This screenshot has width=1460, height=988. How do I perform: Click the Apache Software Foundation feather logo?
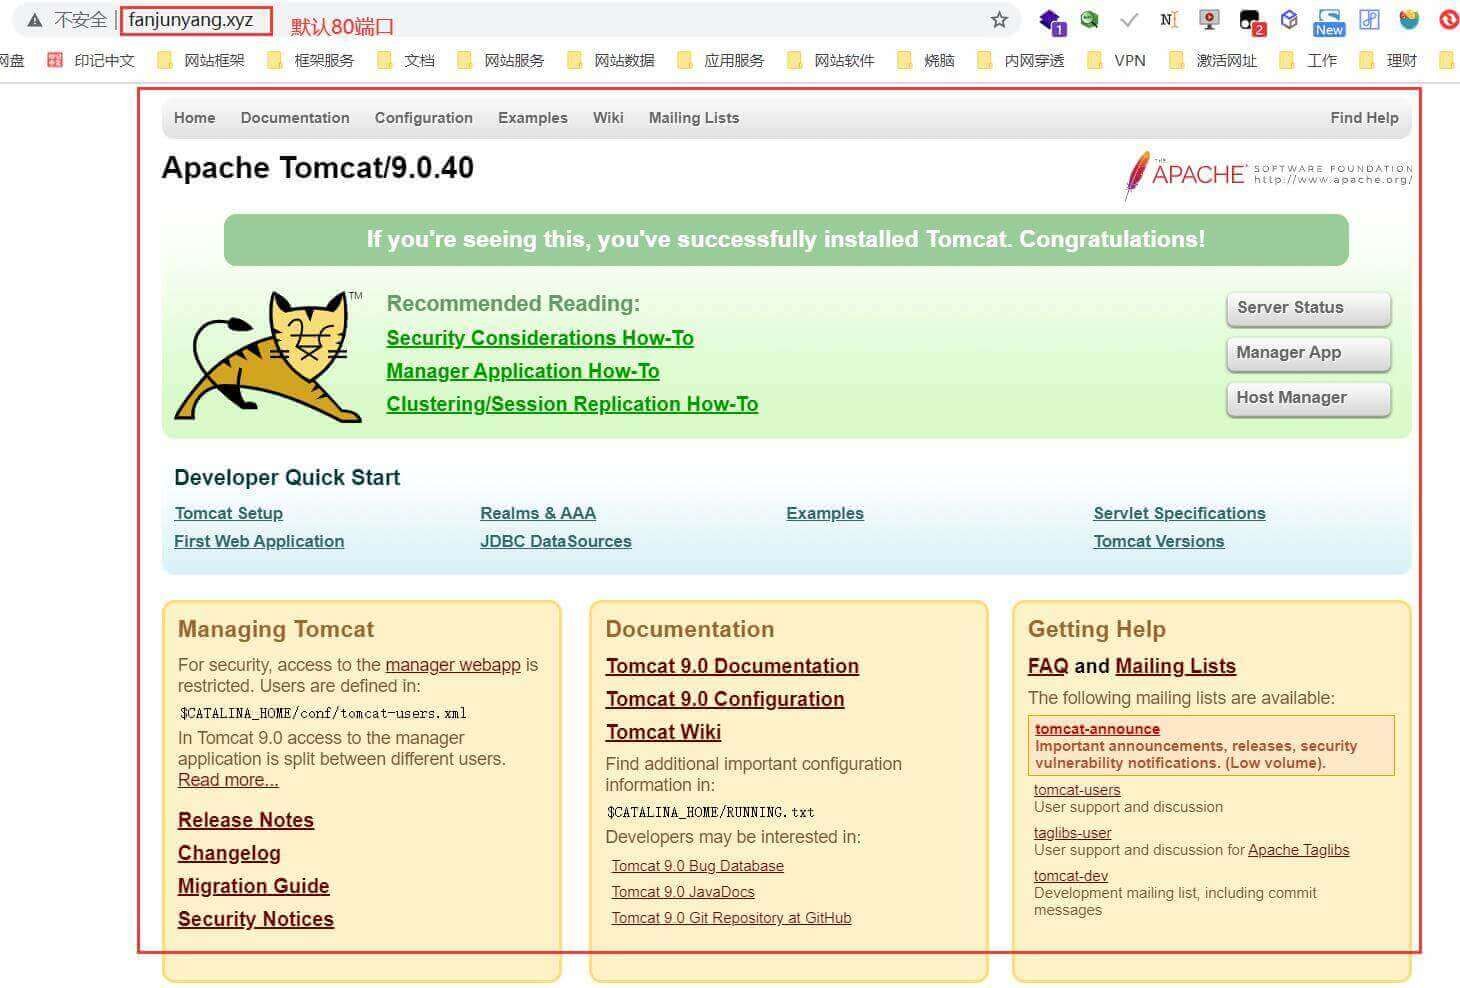click(x=1268, y=175)
